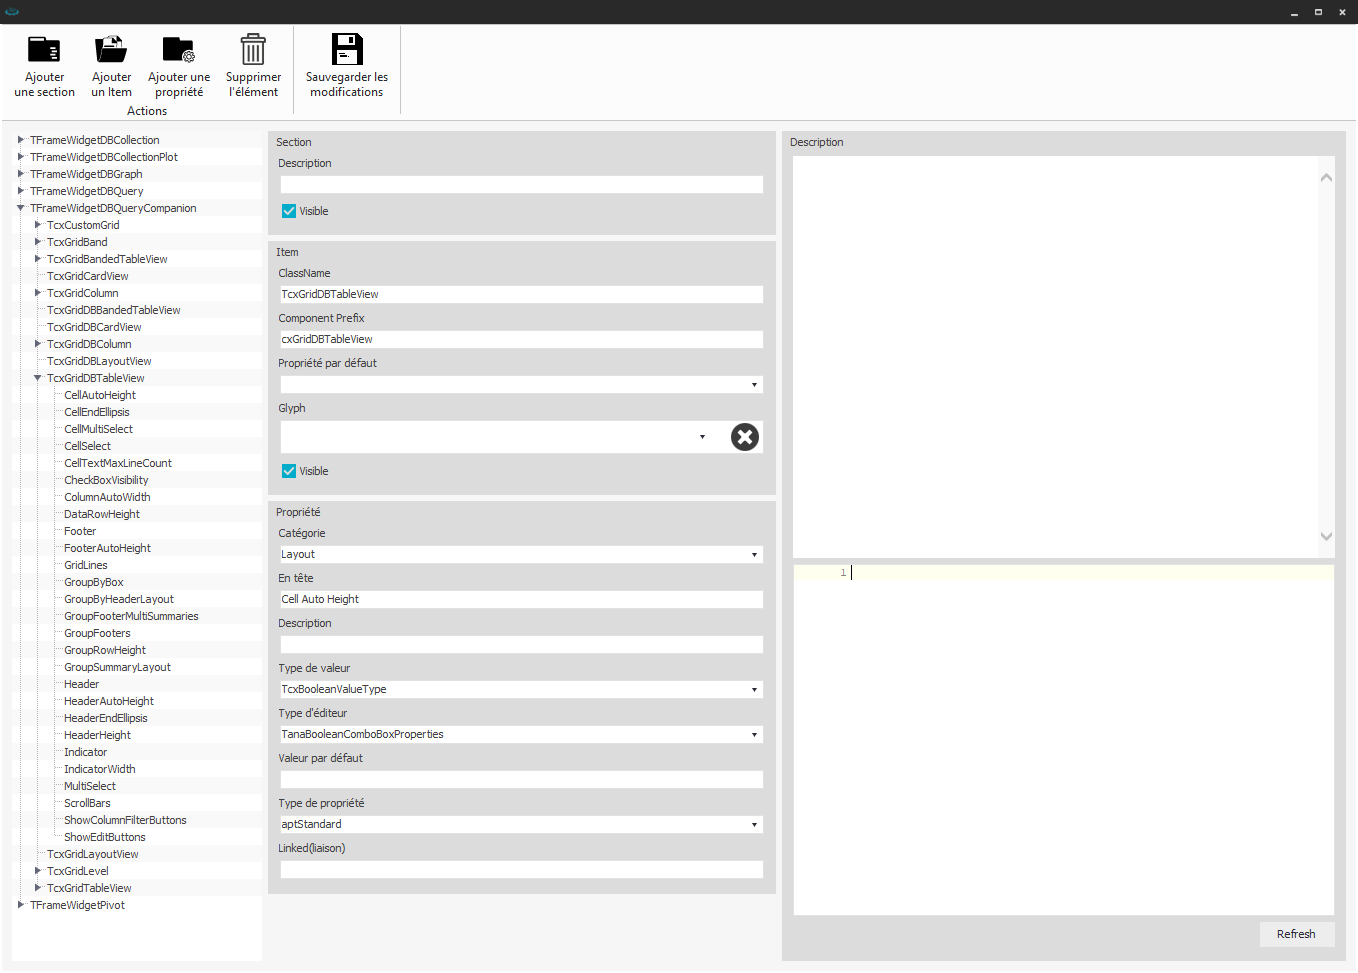Select ColumnAutoWidth tree item
Image resolution: width=1358 pixels, height=973 pixels.
107,497
